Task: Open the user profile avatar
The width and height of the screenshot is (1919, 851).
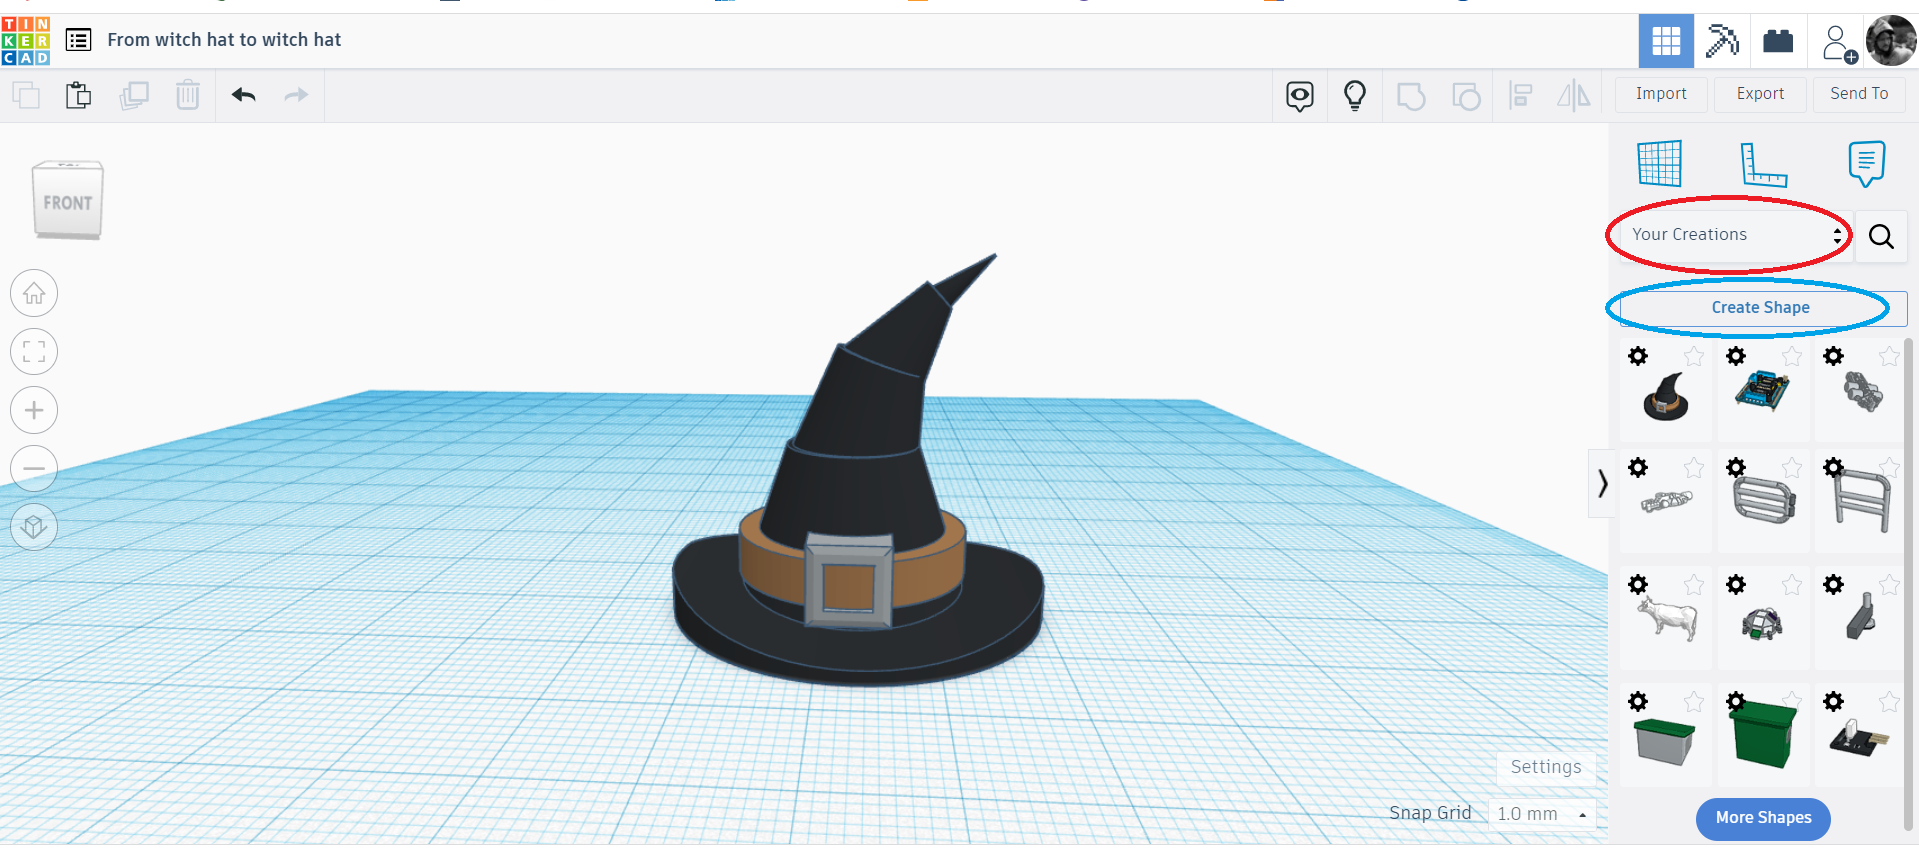Action: pyautogui.click(x=1891, y=41)
